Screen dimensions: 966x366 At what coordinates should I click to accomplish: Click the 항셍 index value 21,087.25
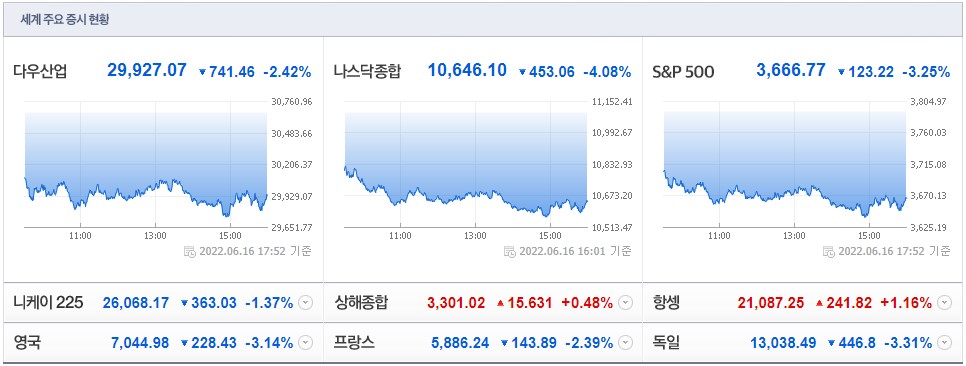[x=773, y=303]
